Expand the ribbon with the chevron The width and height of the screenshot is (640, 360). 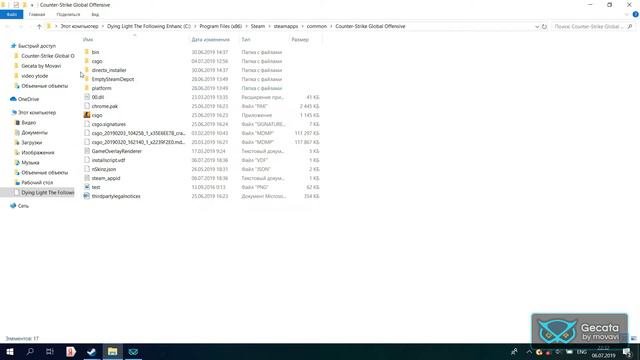627,14
